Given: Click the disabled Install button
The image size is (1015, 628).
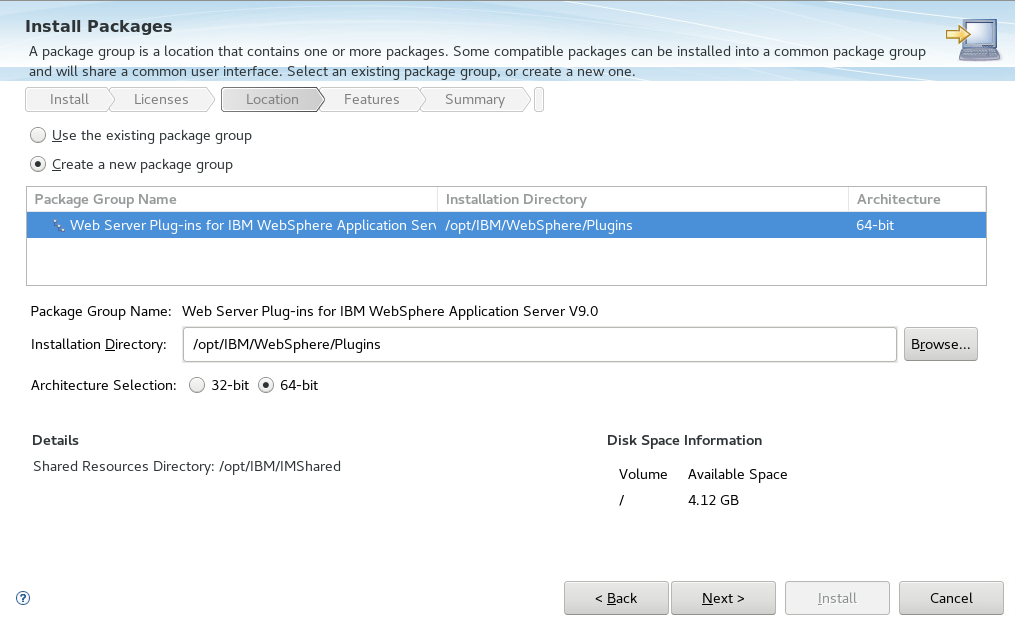Looking at the screenshot, I should 837,598.
